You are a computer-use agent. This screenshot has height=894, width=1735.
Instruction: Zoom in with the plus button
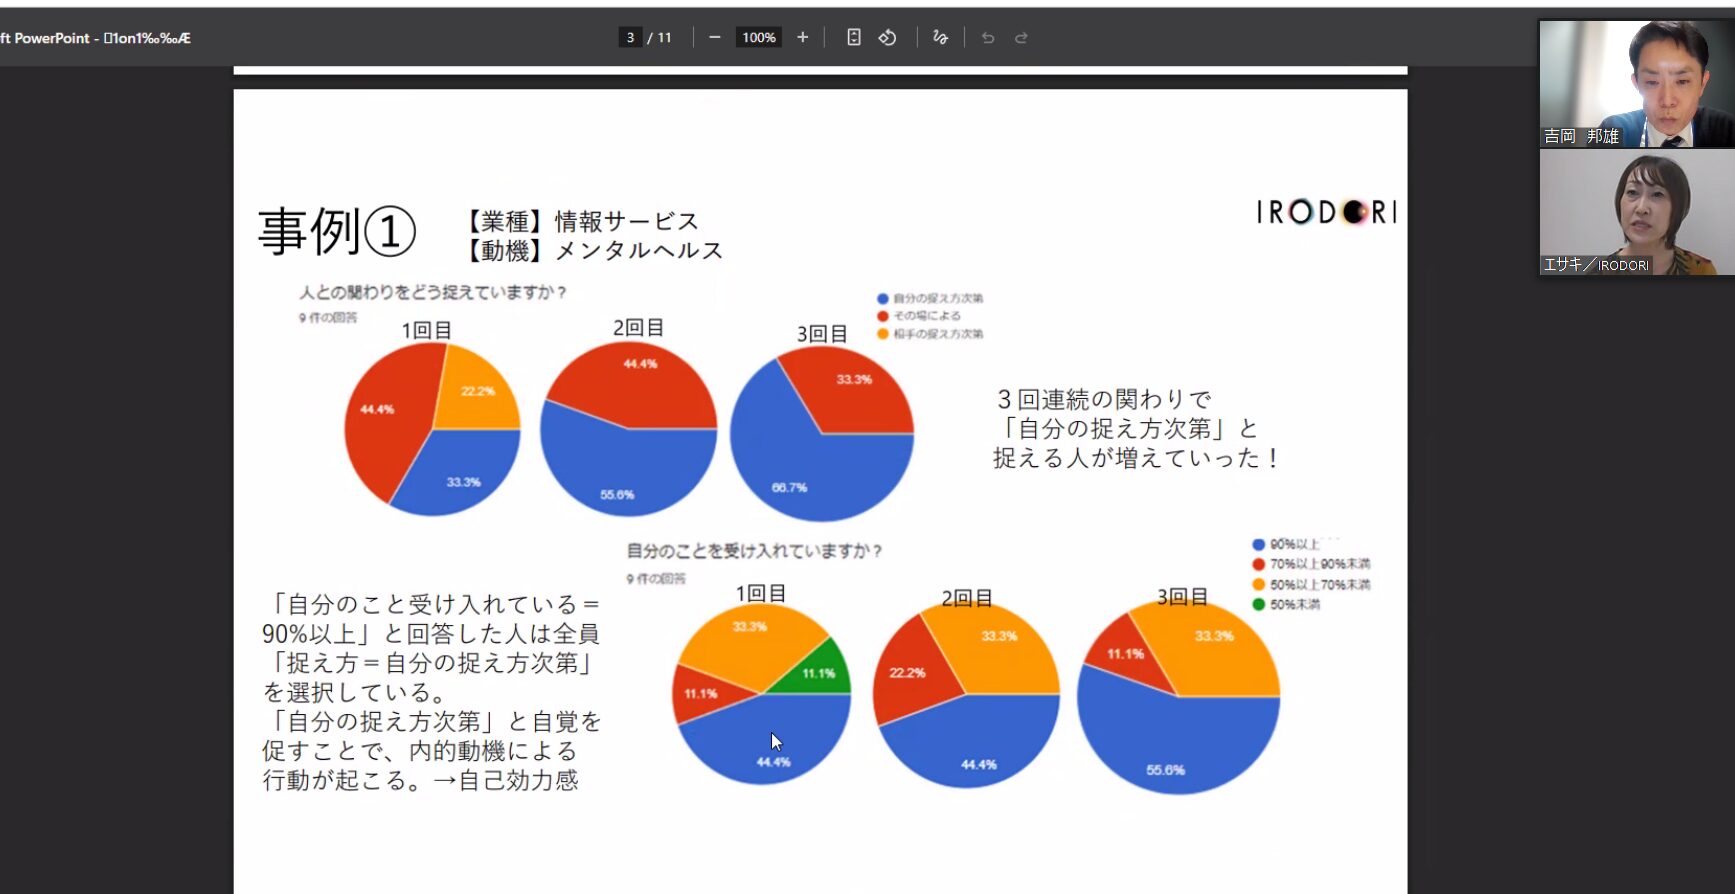(802, 38)
